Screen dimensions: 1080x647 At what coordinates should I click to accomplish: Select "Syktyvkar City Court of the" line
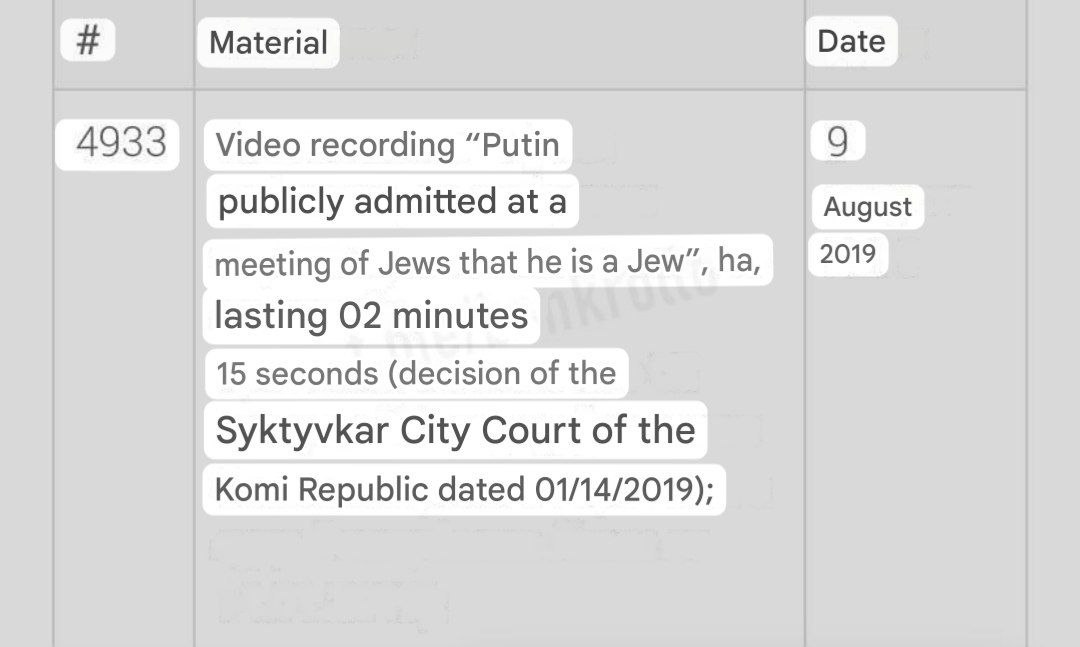455,430
